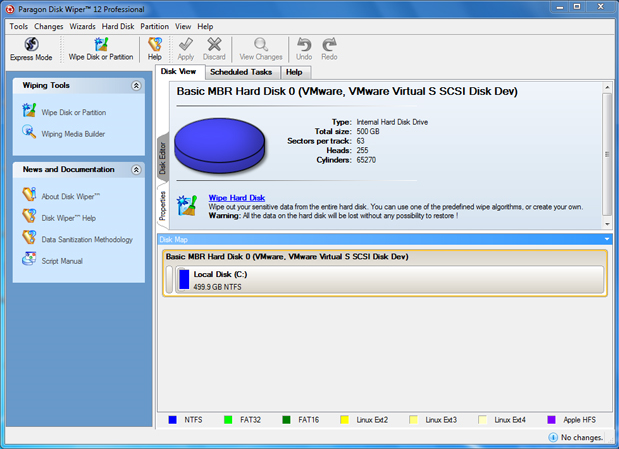The height and width of the screenshot is (449, 619).
Task: Open the Partition menu
Action: 154,26
